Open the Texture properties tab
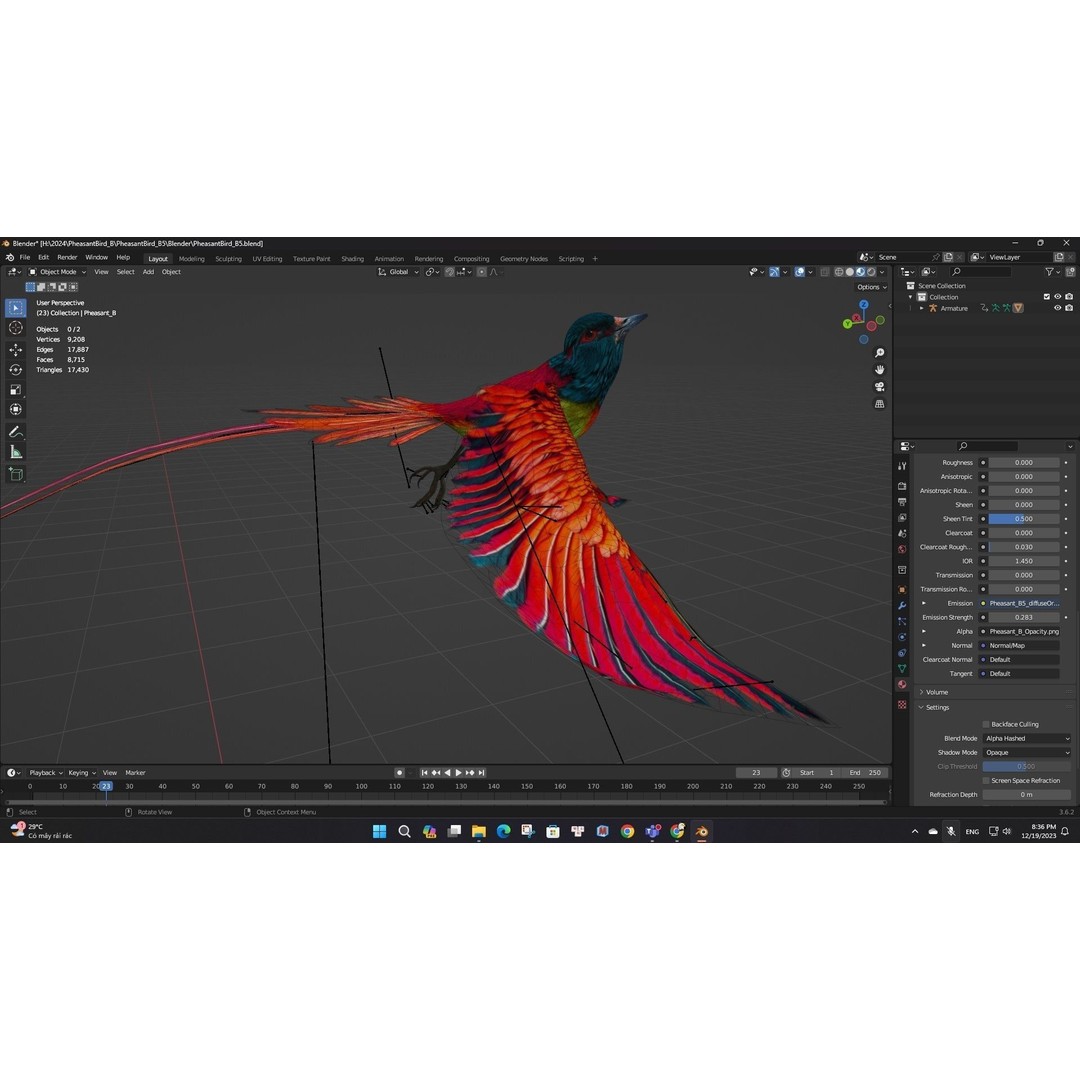Image resolution: width=1080 pixels, height=1080 pixels. [902, 705]
